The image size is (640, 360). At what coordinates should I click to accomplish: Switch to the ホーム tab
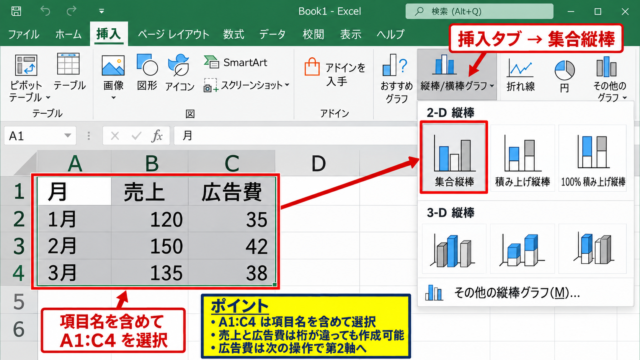click(x=68, y=34)
